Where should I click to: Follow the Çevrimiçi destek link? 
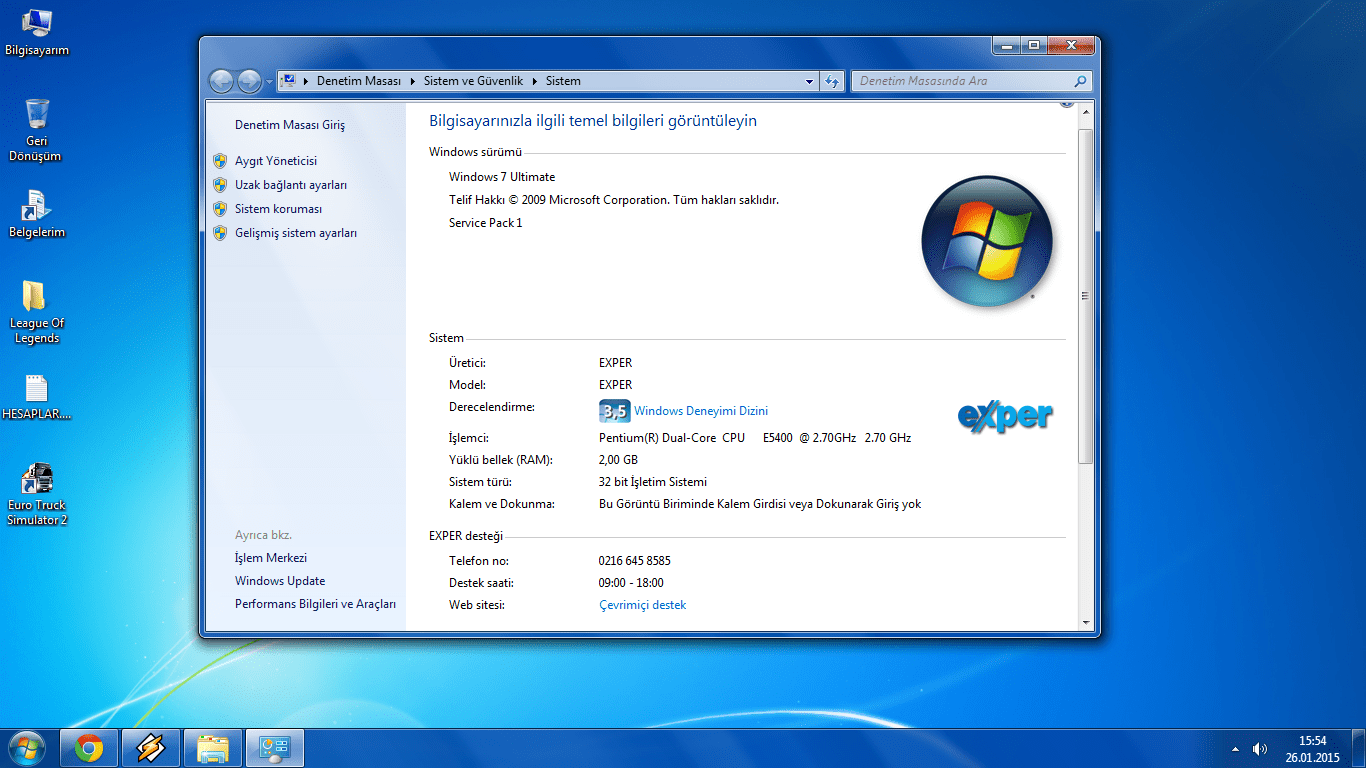click(x=642, y=605)
